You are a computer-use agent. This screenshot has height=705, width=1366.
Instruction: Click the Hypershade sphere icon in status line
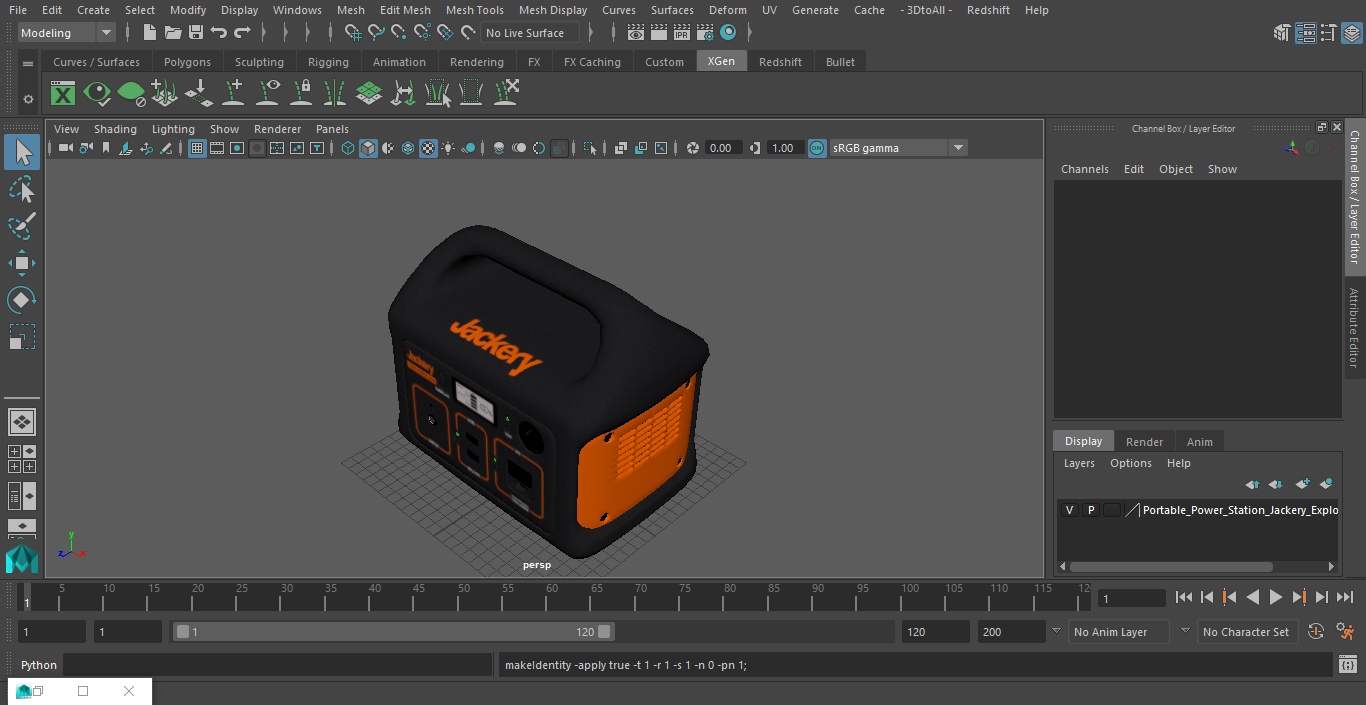728,33
